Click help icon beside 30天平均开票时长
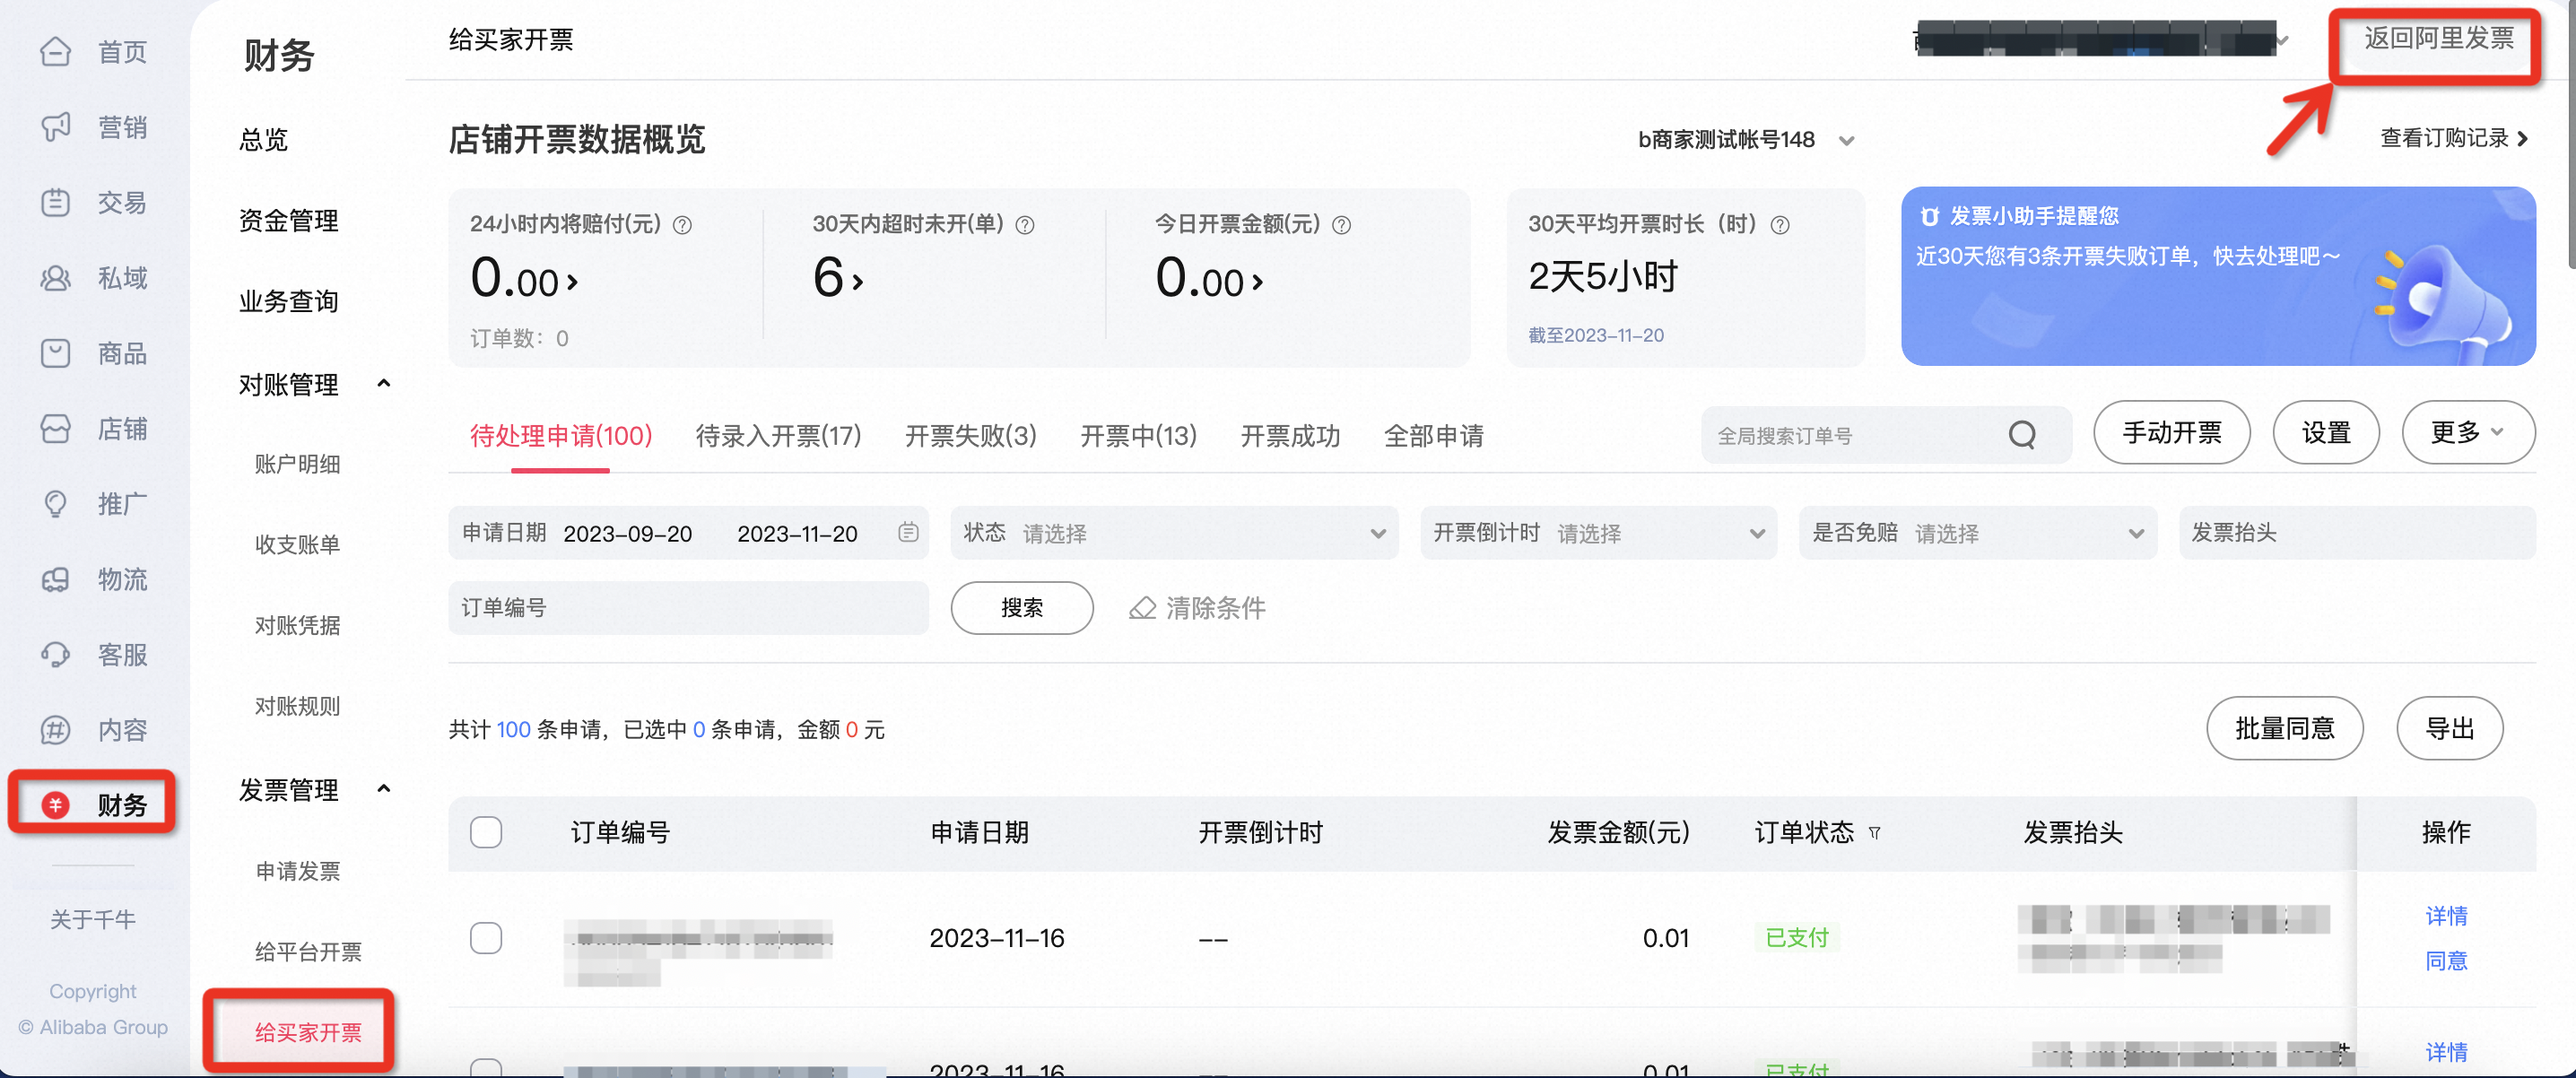 [1780, 225]
